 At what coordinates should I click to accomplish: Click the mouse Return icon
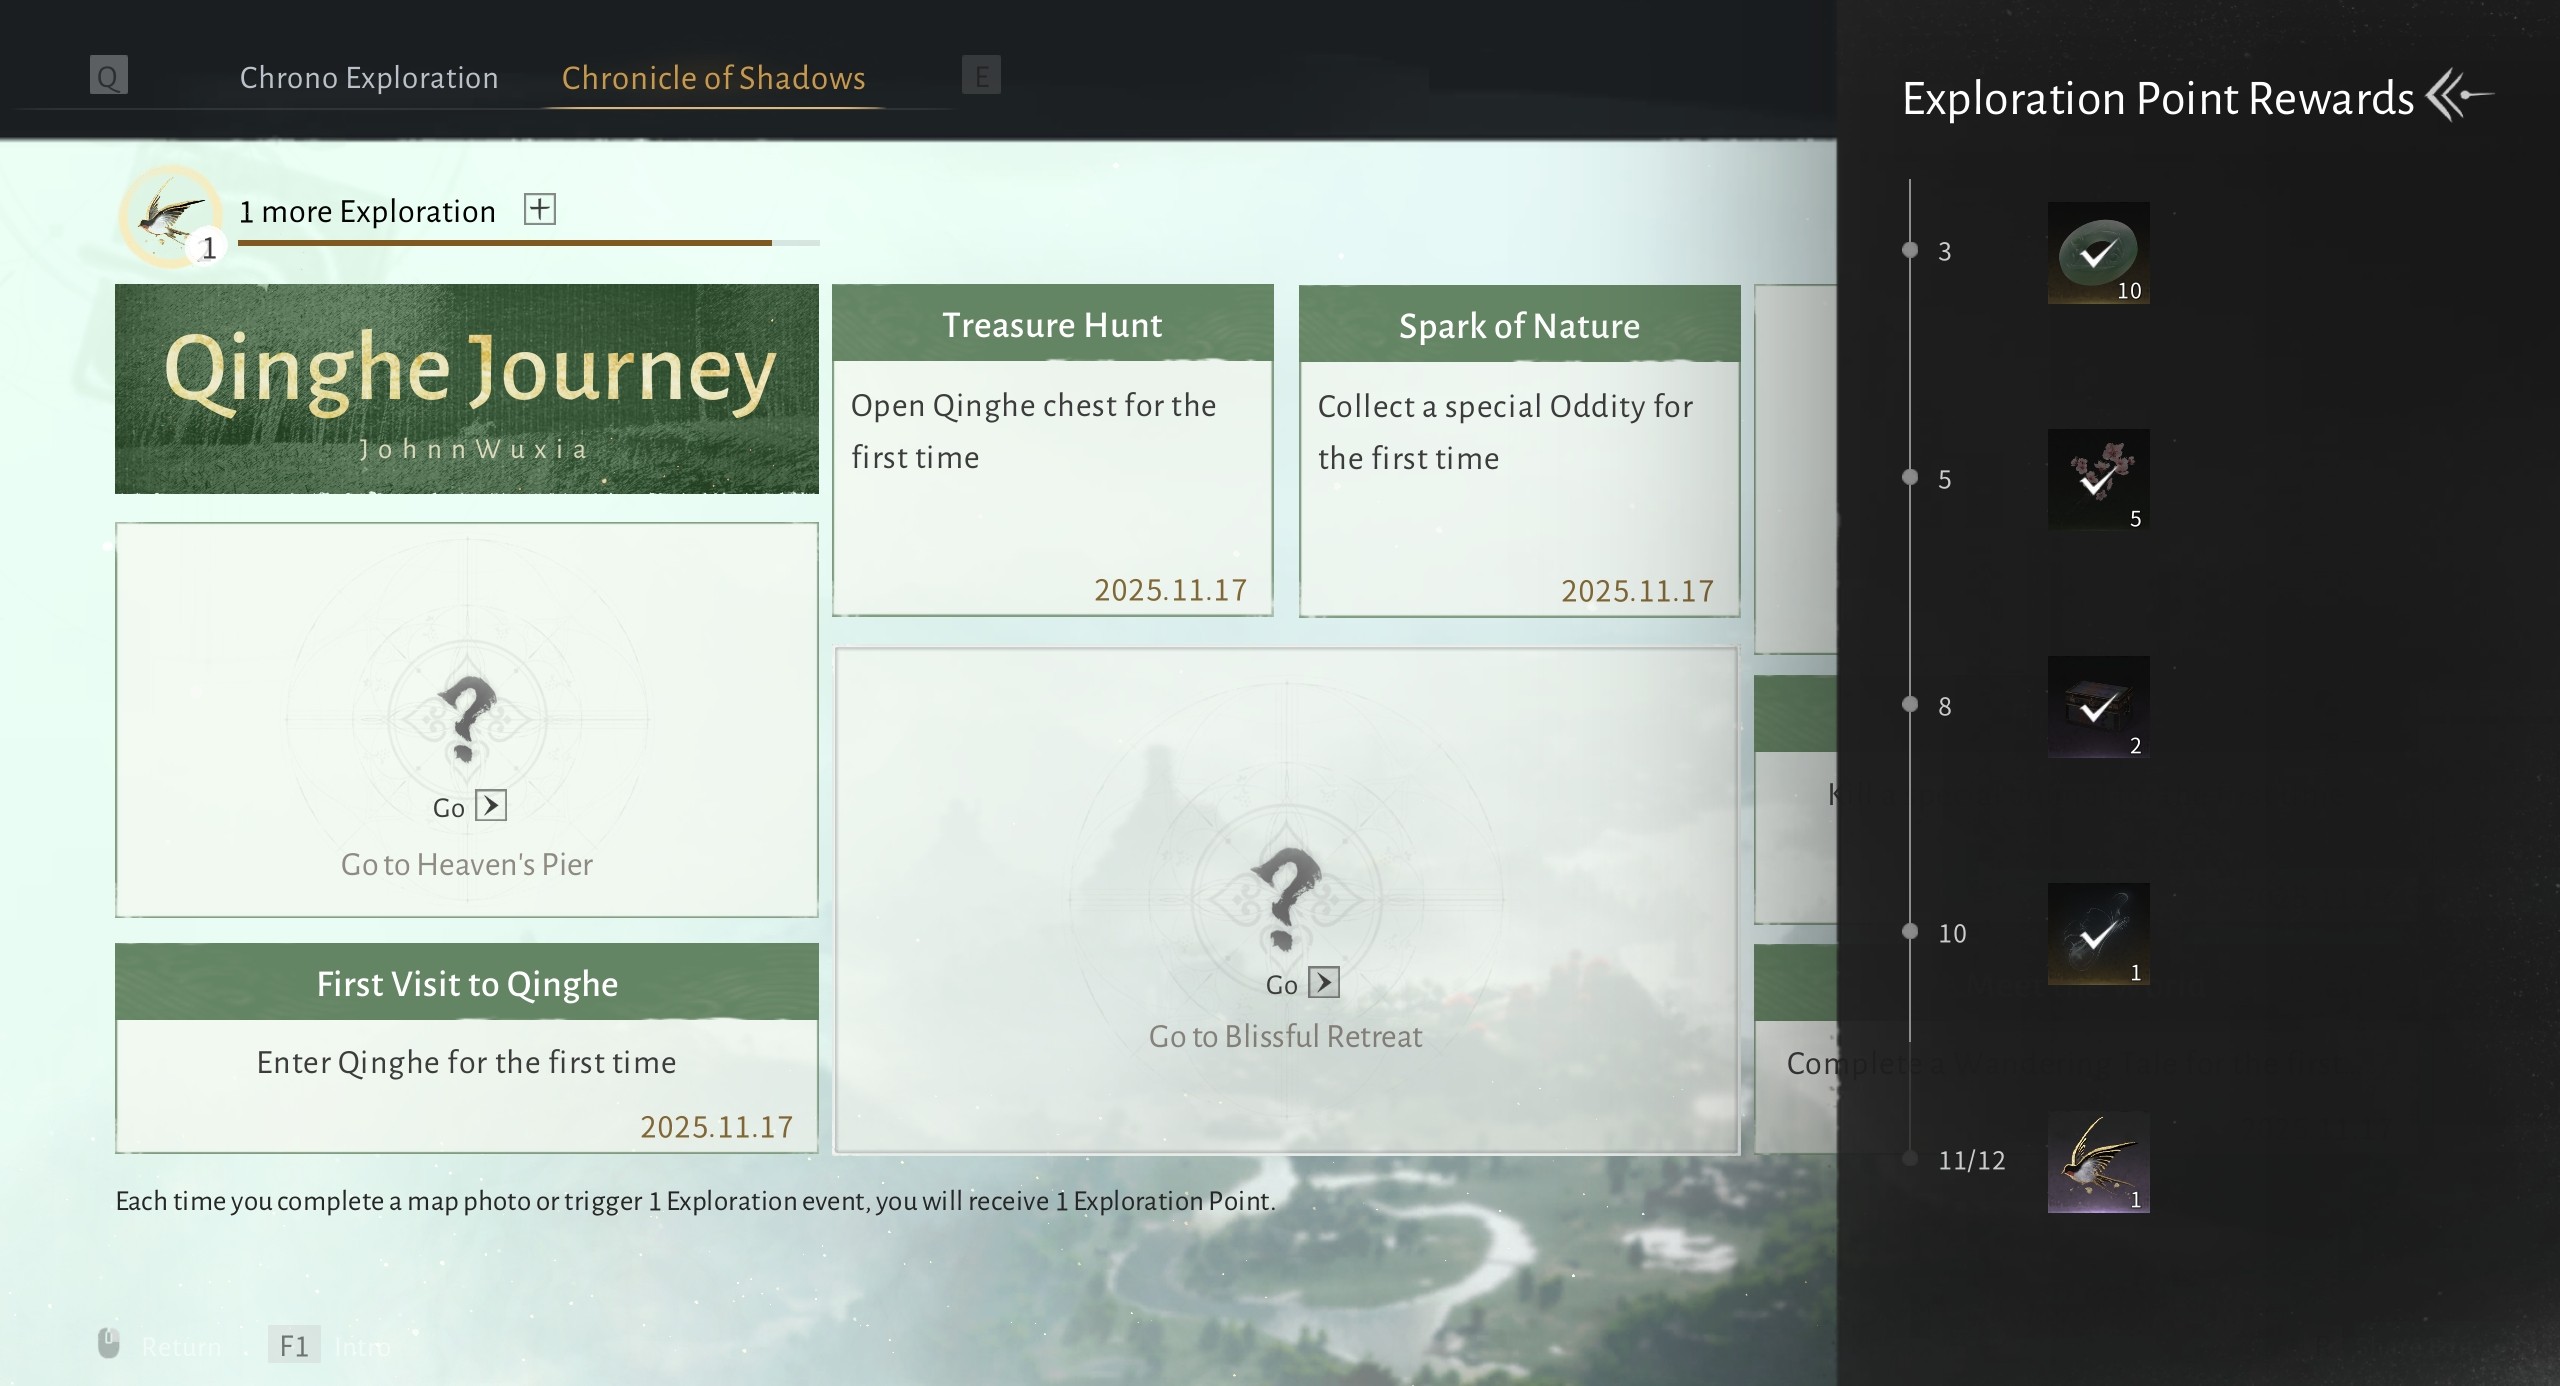[109, 1343]
